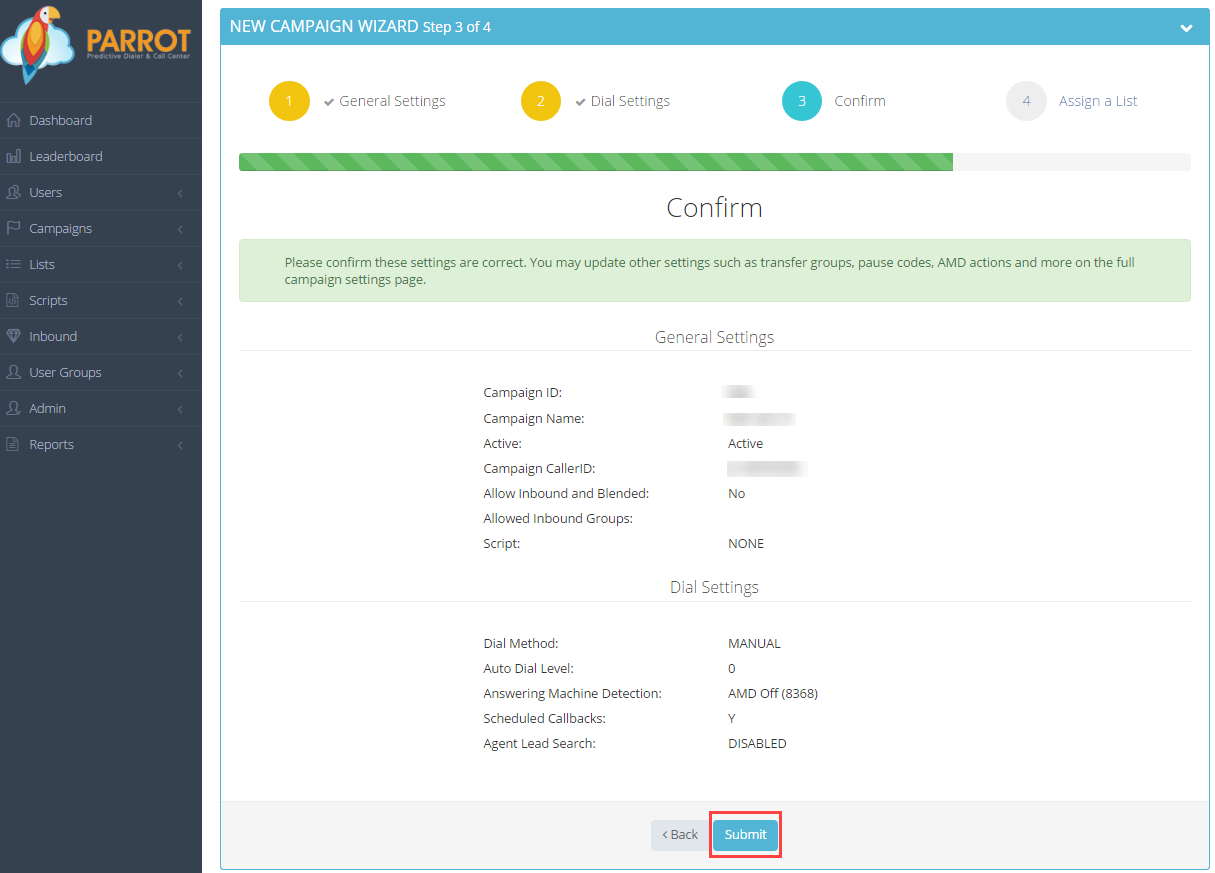The height and width of the screenshot is (873, 1215).
Task: Go to General Settings wizard step
Action: [x=392, y=101]
